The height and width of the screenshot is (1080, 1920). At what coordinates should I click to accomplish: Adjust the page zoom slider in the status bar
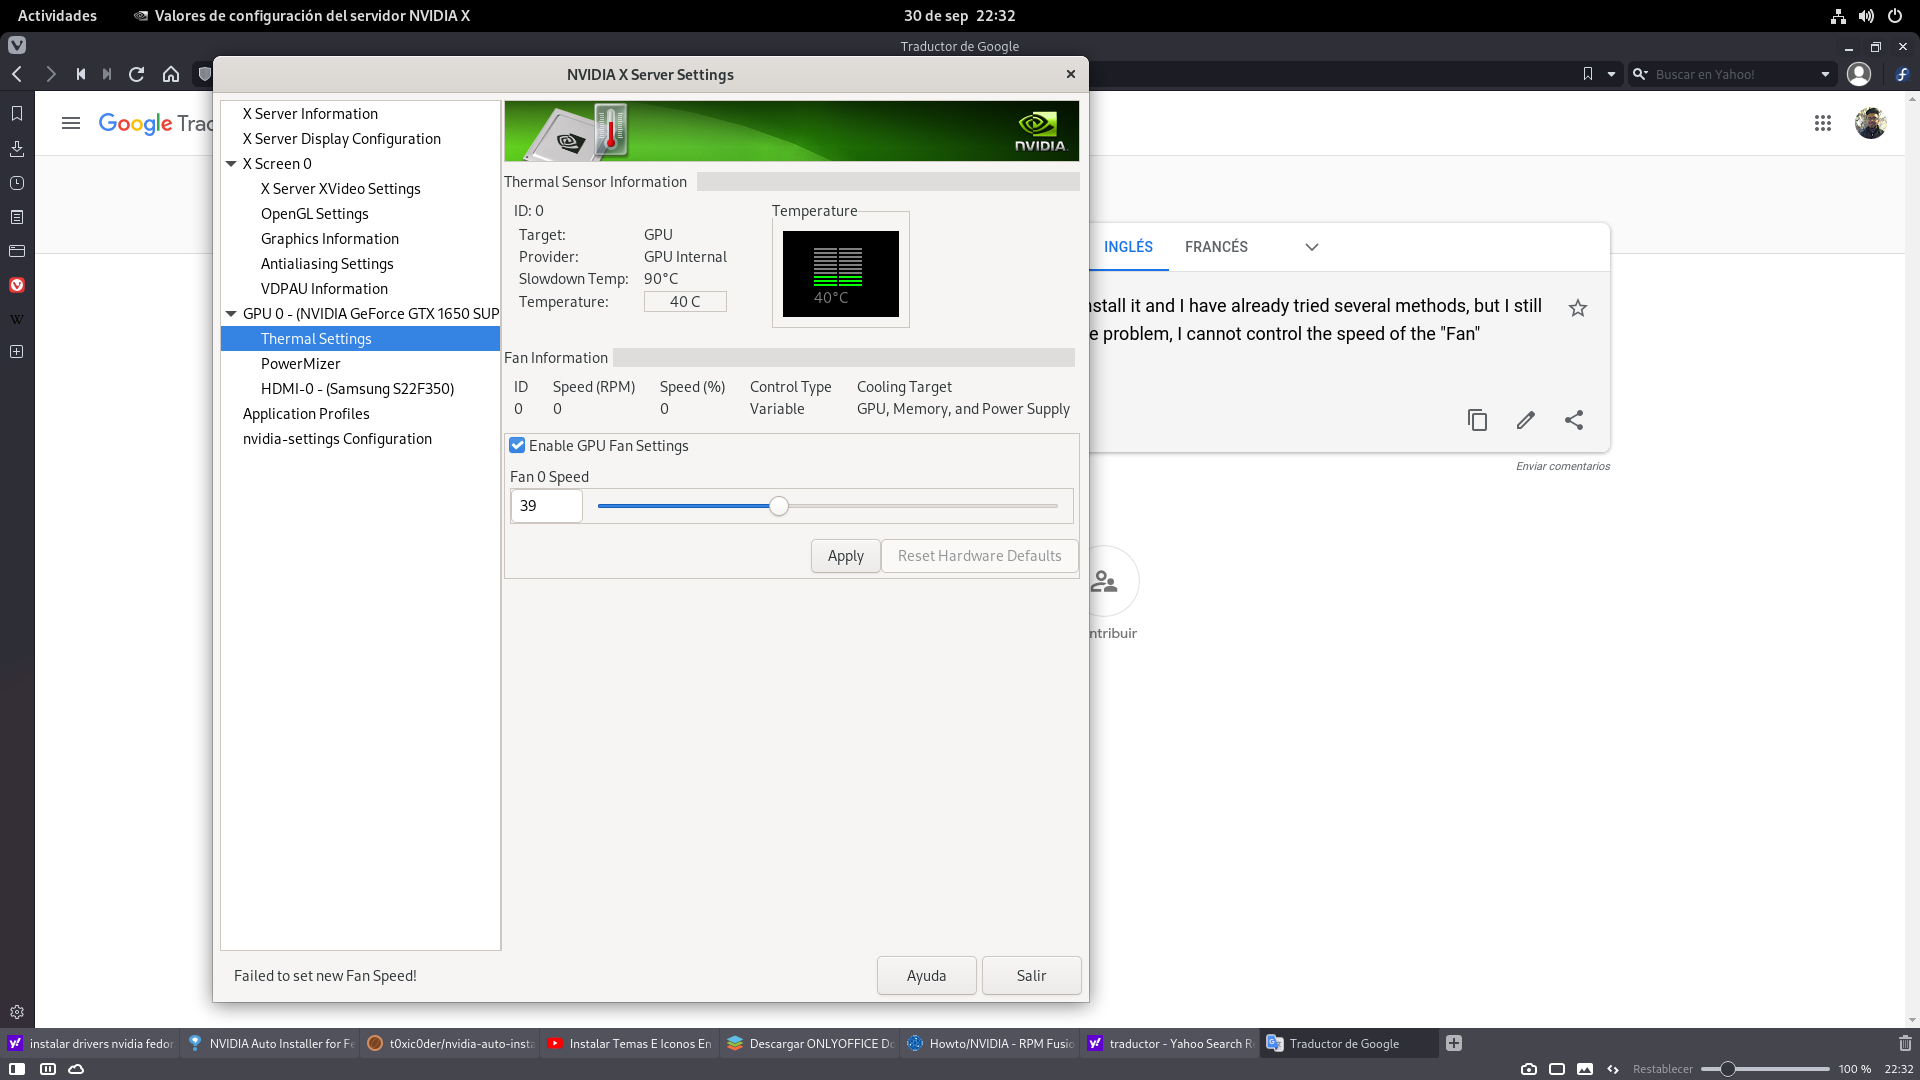(1727, 1069)
